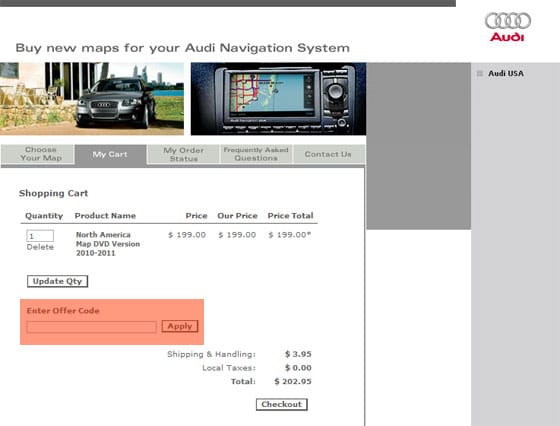Proceed with the Checkout button
This screenshot has height=426, width=560.
coord(282,405)
